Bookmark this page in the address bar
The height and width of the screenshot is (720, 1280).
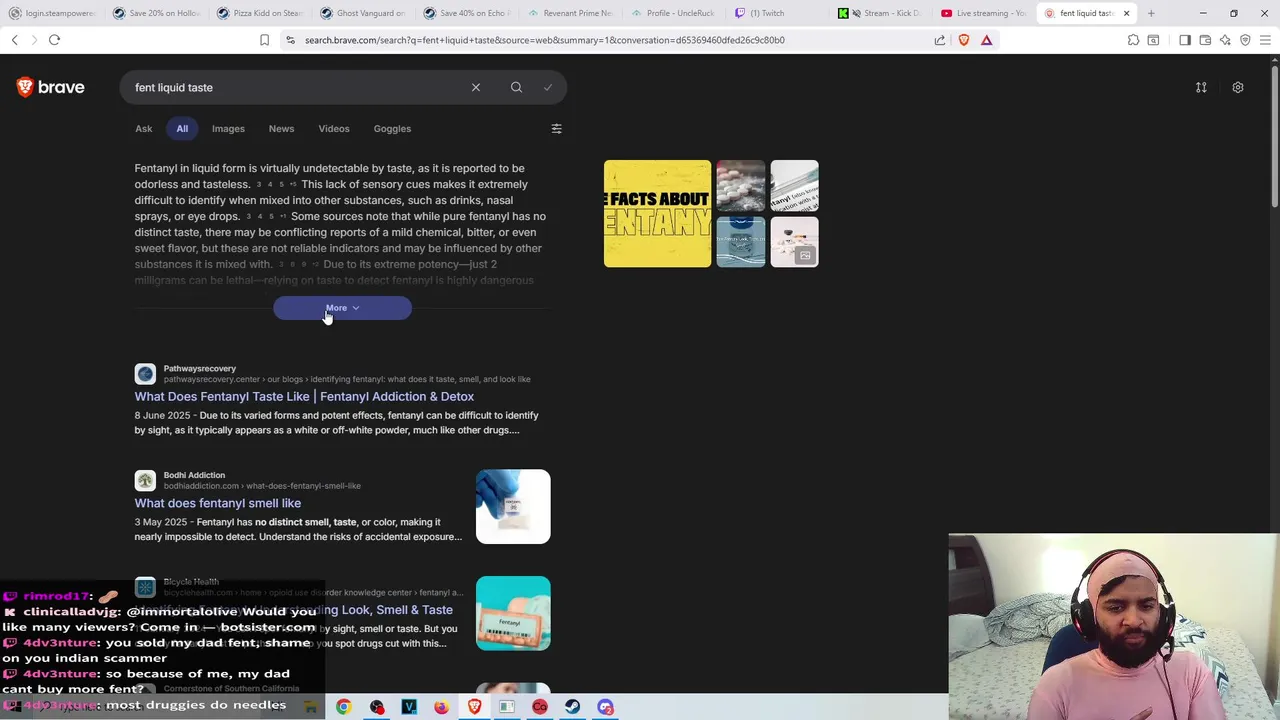(x=264, y=40)
